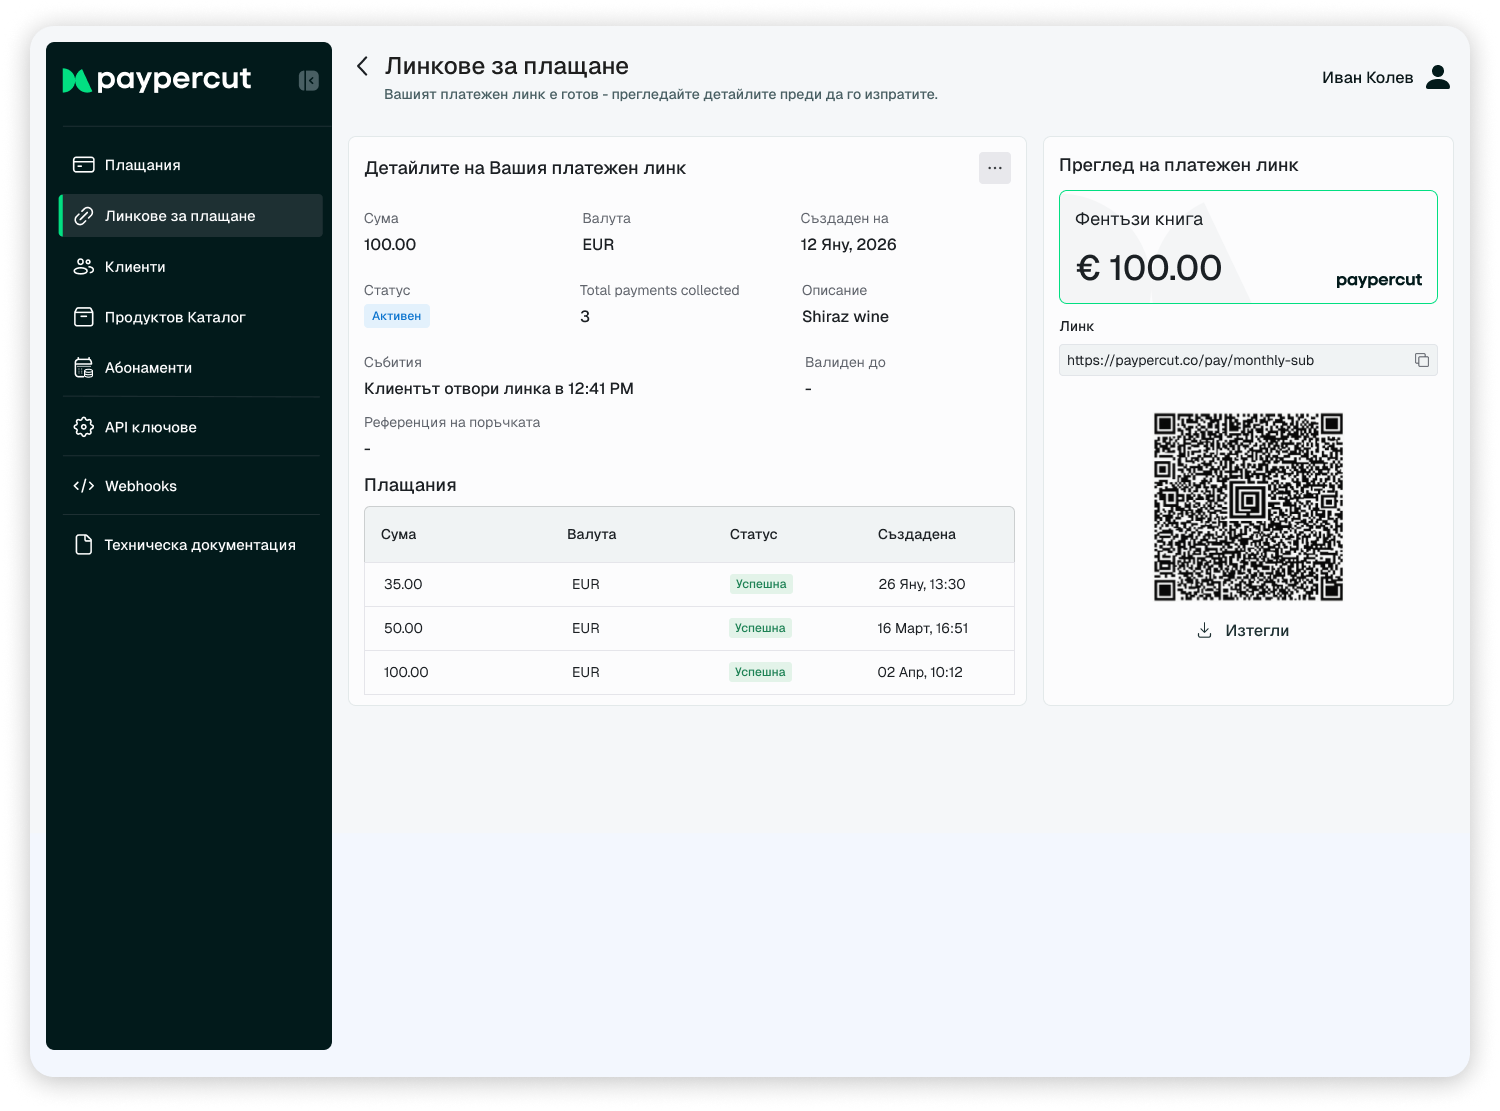Click the date 02 Апр, 10:12
This screenshot has height=1111, width=1500.
click(x=920, y=672)
